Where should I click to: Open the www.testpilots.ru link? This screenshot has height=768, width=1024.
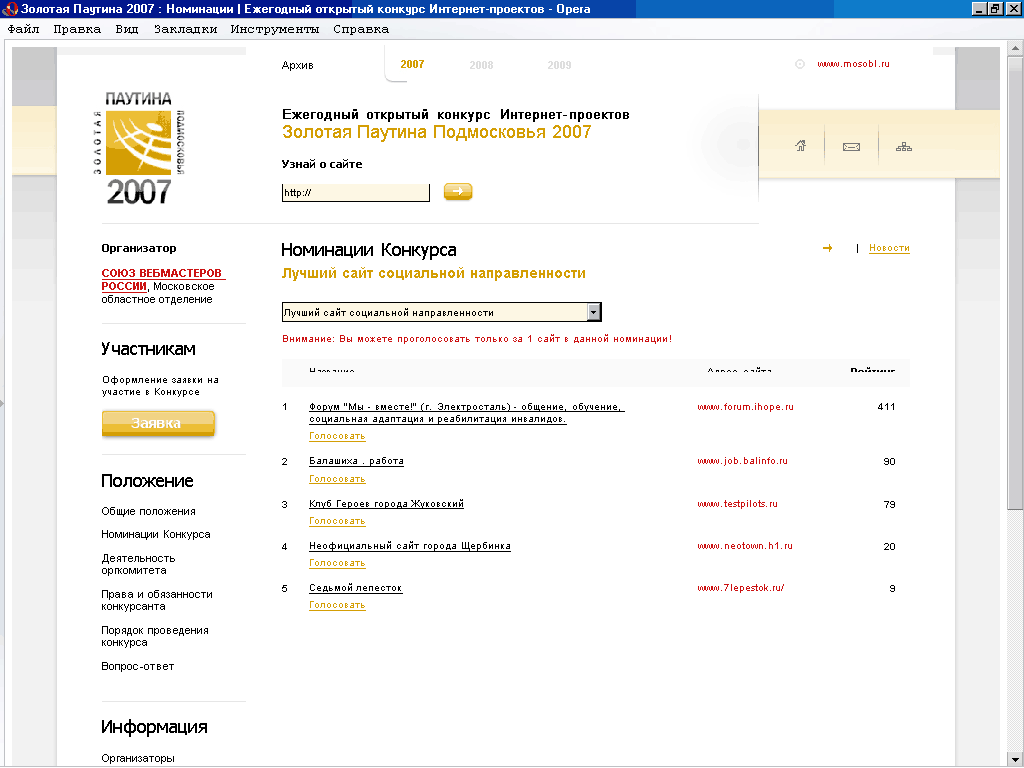coord(737,504)
